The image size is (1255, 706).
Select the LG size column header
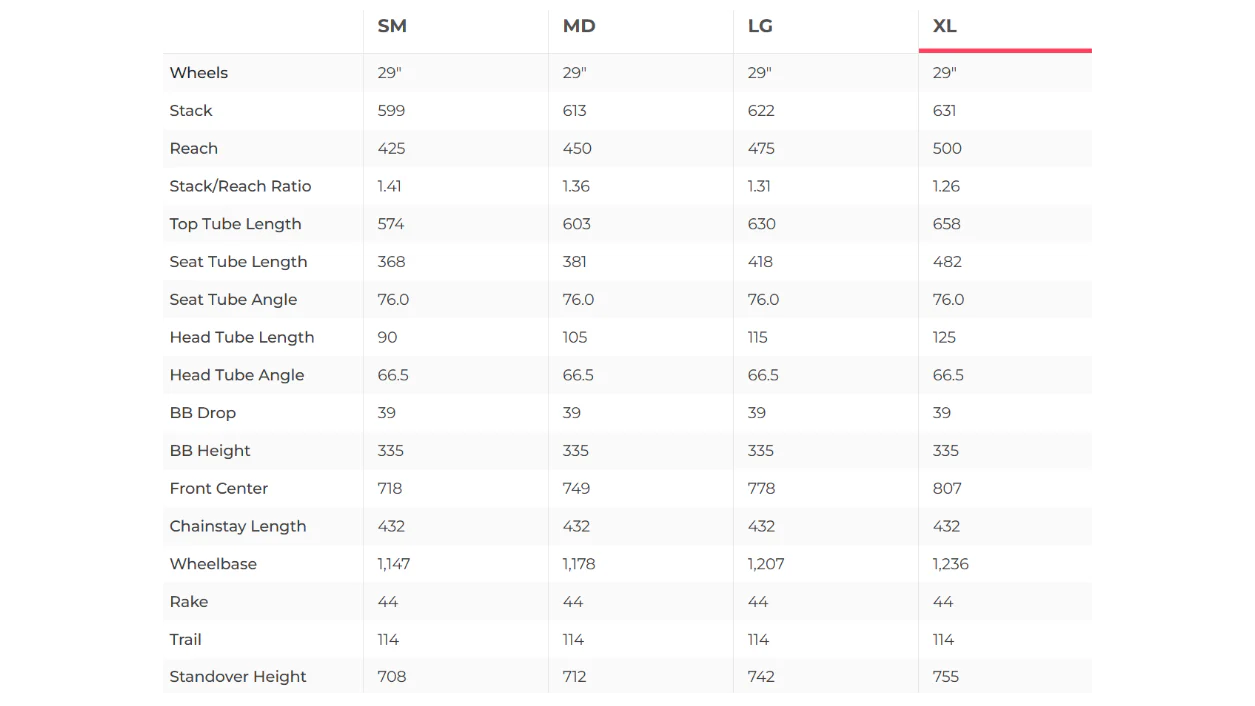760,27
